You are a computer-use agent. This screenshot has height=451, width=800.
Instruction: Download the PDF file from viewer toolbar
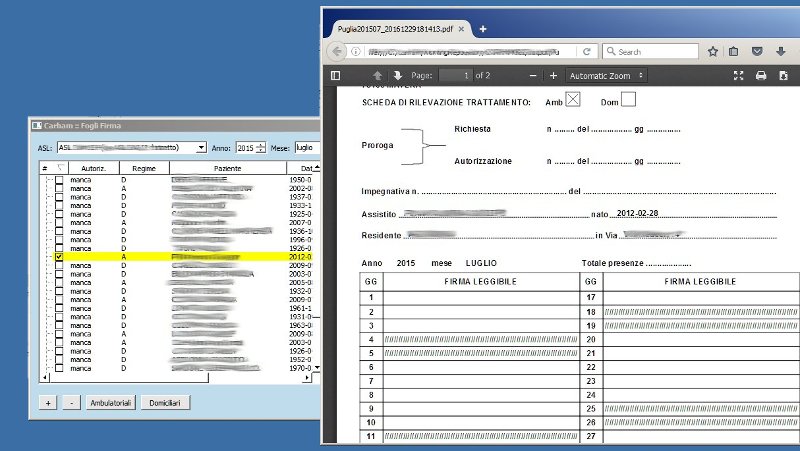click(784, 76)
